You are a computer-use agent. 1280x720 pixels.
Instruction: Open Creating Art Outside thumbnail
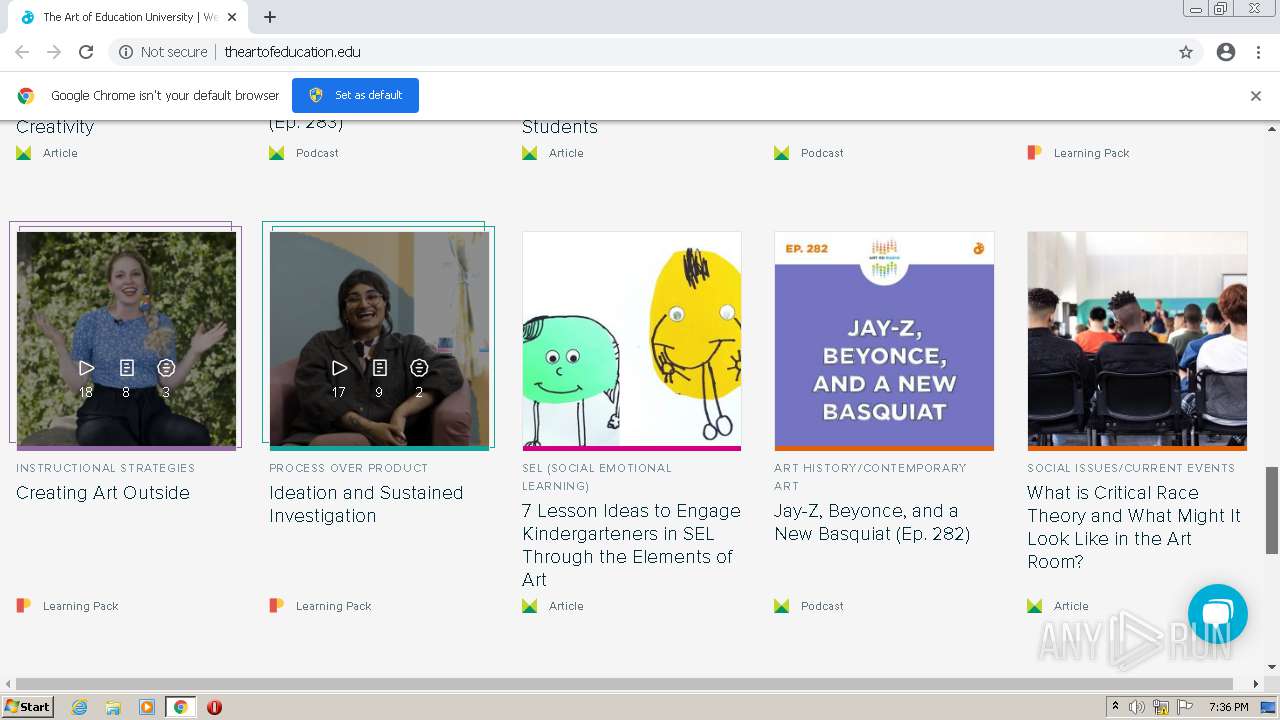coord(126,339)
